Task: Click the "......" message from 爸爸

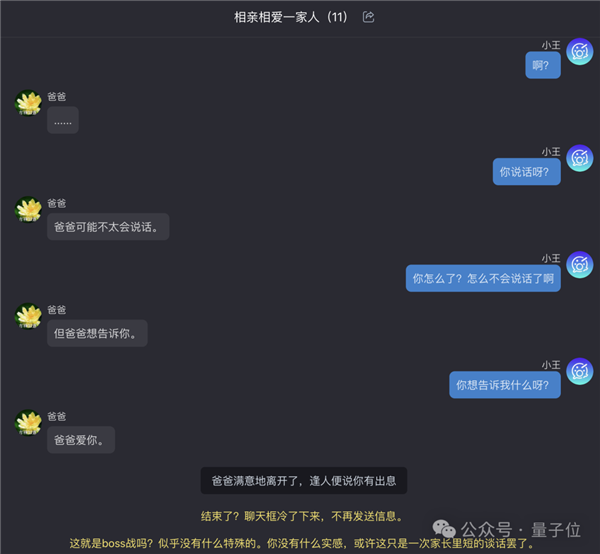Action: (x=63, y=120)
